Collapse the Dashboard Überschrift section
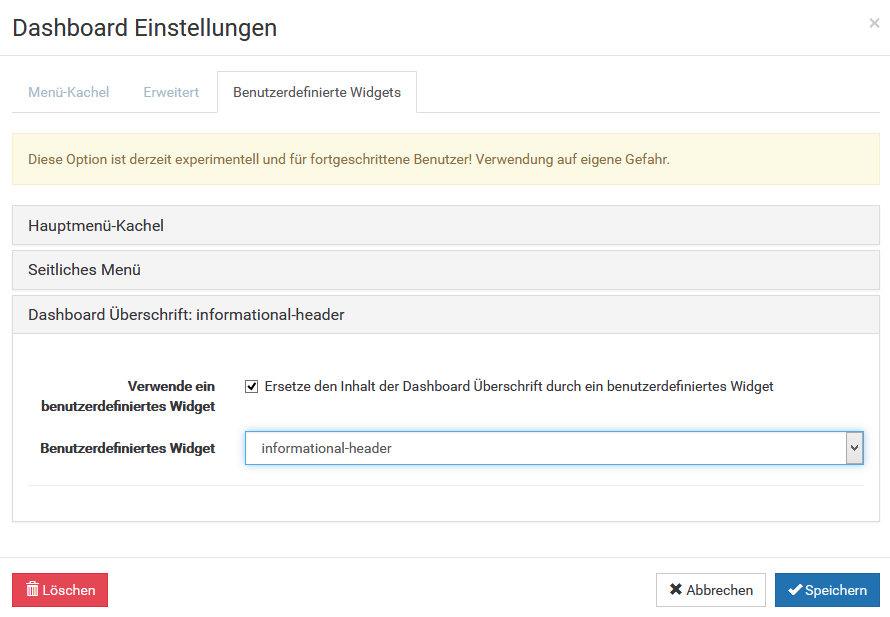This screenshot has height=617, width=890. [x=186, y=314]
